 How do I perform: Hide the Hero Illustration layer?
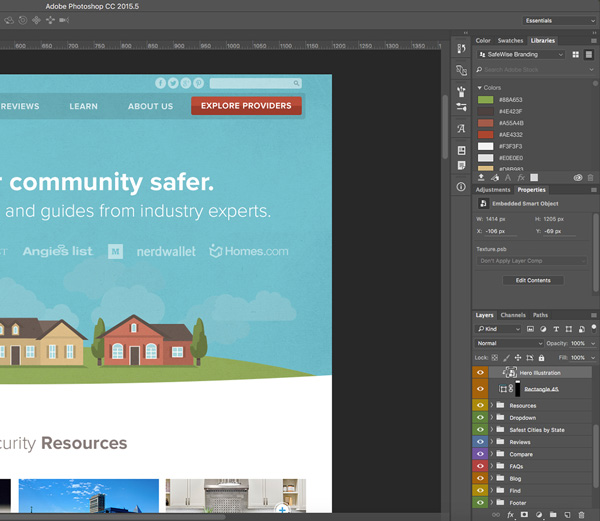tap(480, 373)
